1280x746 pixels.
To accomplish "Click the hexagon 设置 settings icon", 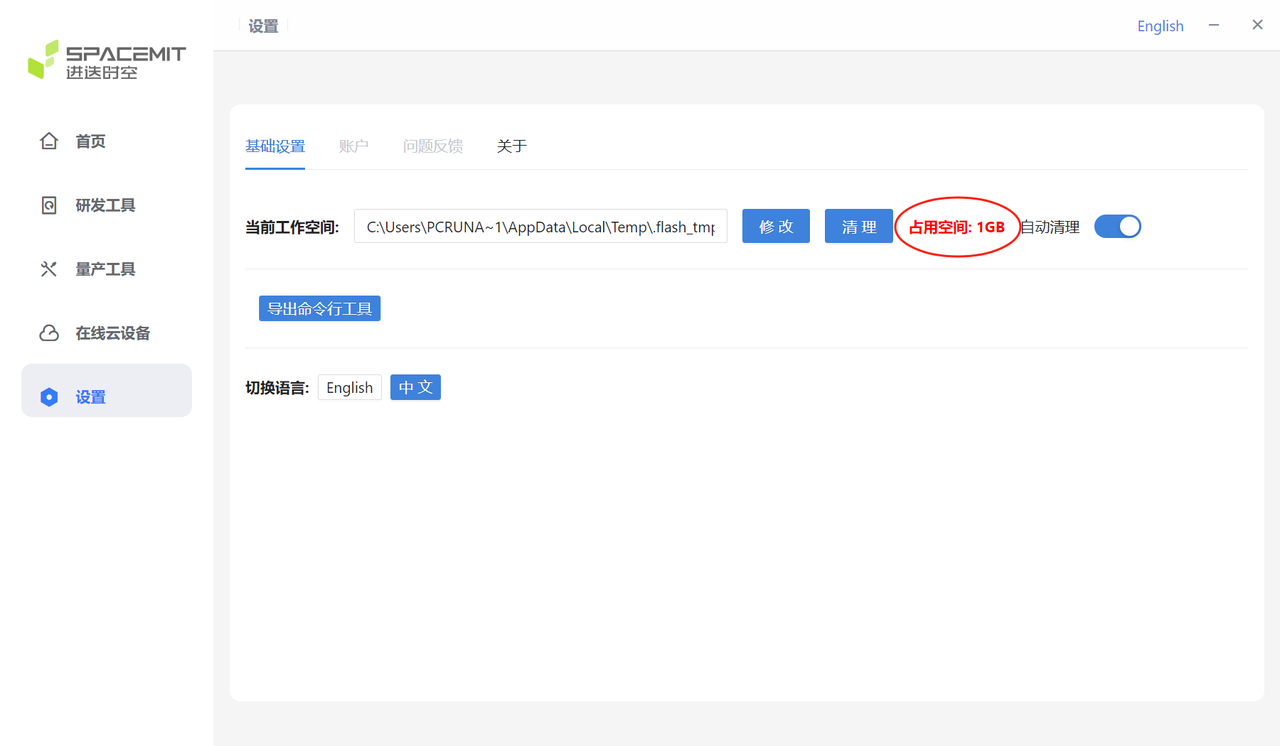I will (49, 397).
